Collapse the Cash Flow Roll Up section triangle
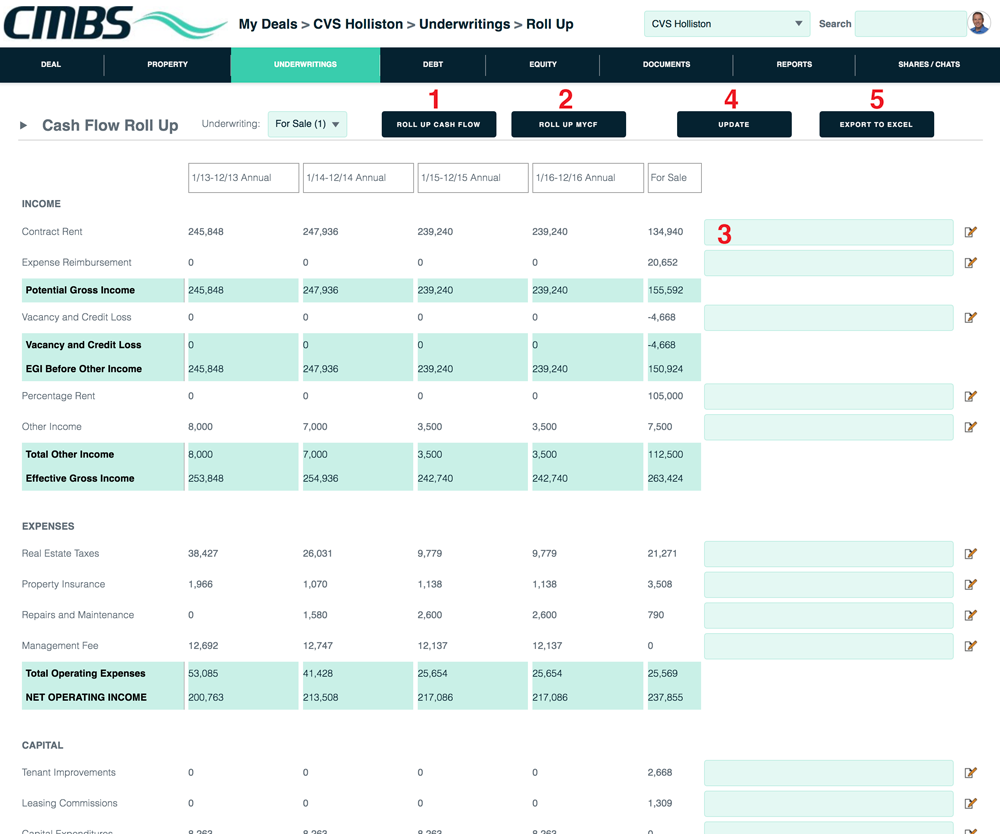The width and height of the screenshot is (1000, 834). tap(24, 125)
